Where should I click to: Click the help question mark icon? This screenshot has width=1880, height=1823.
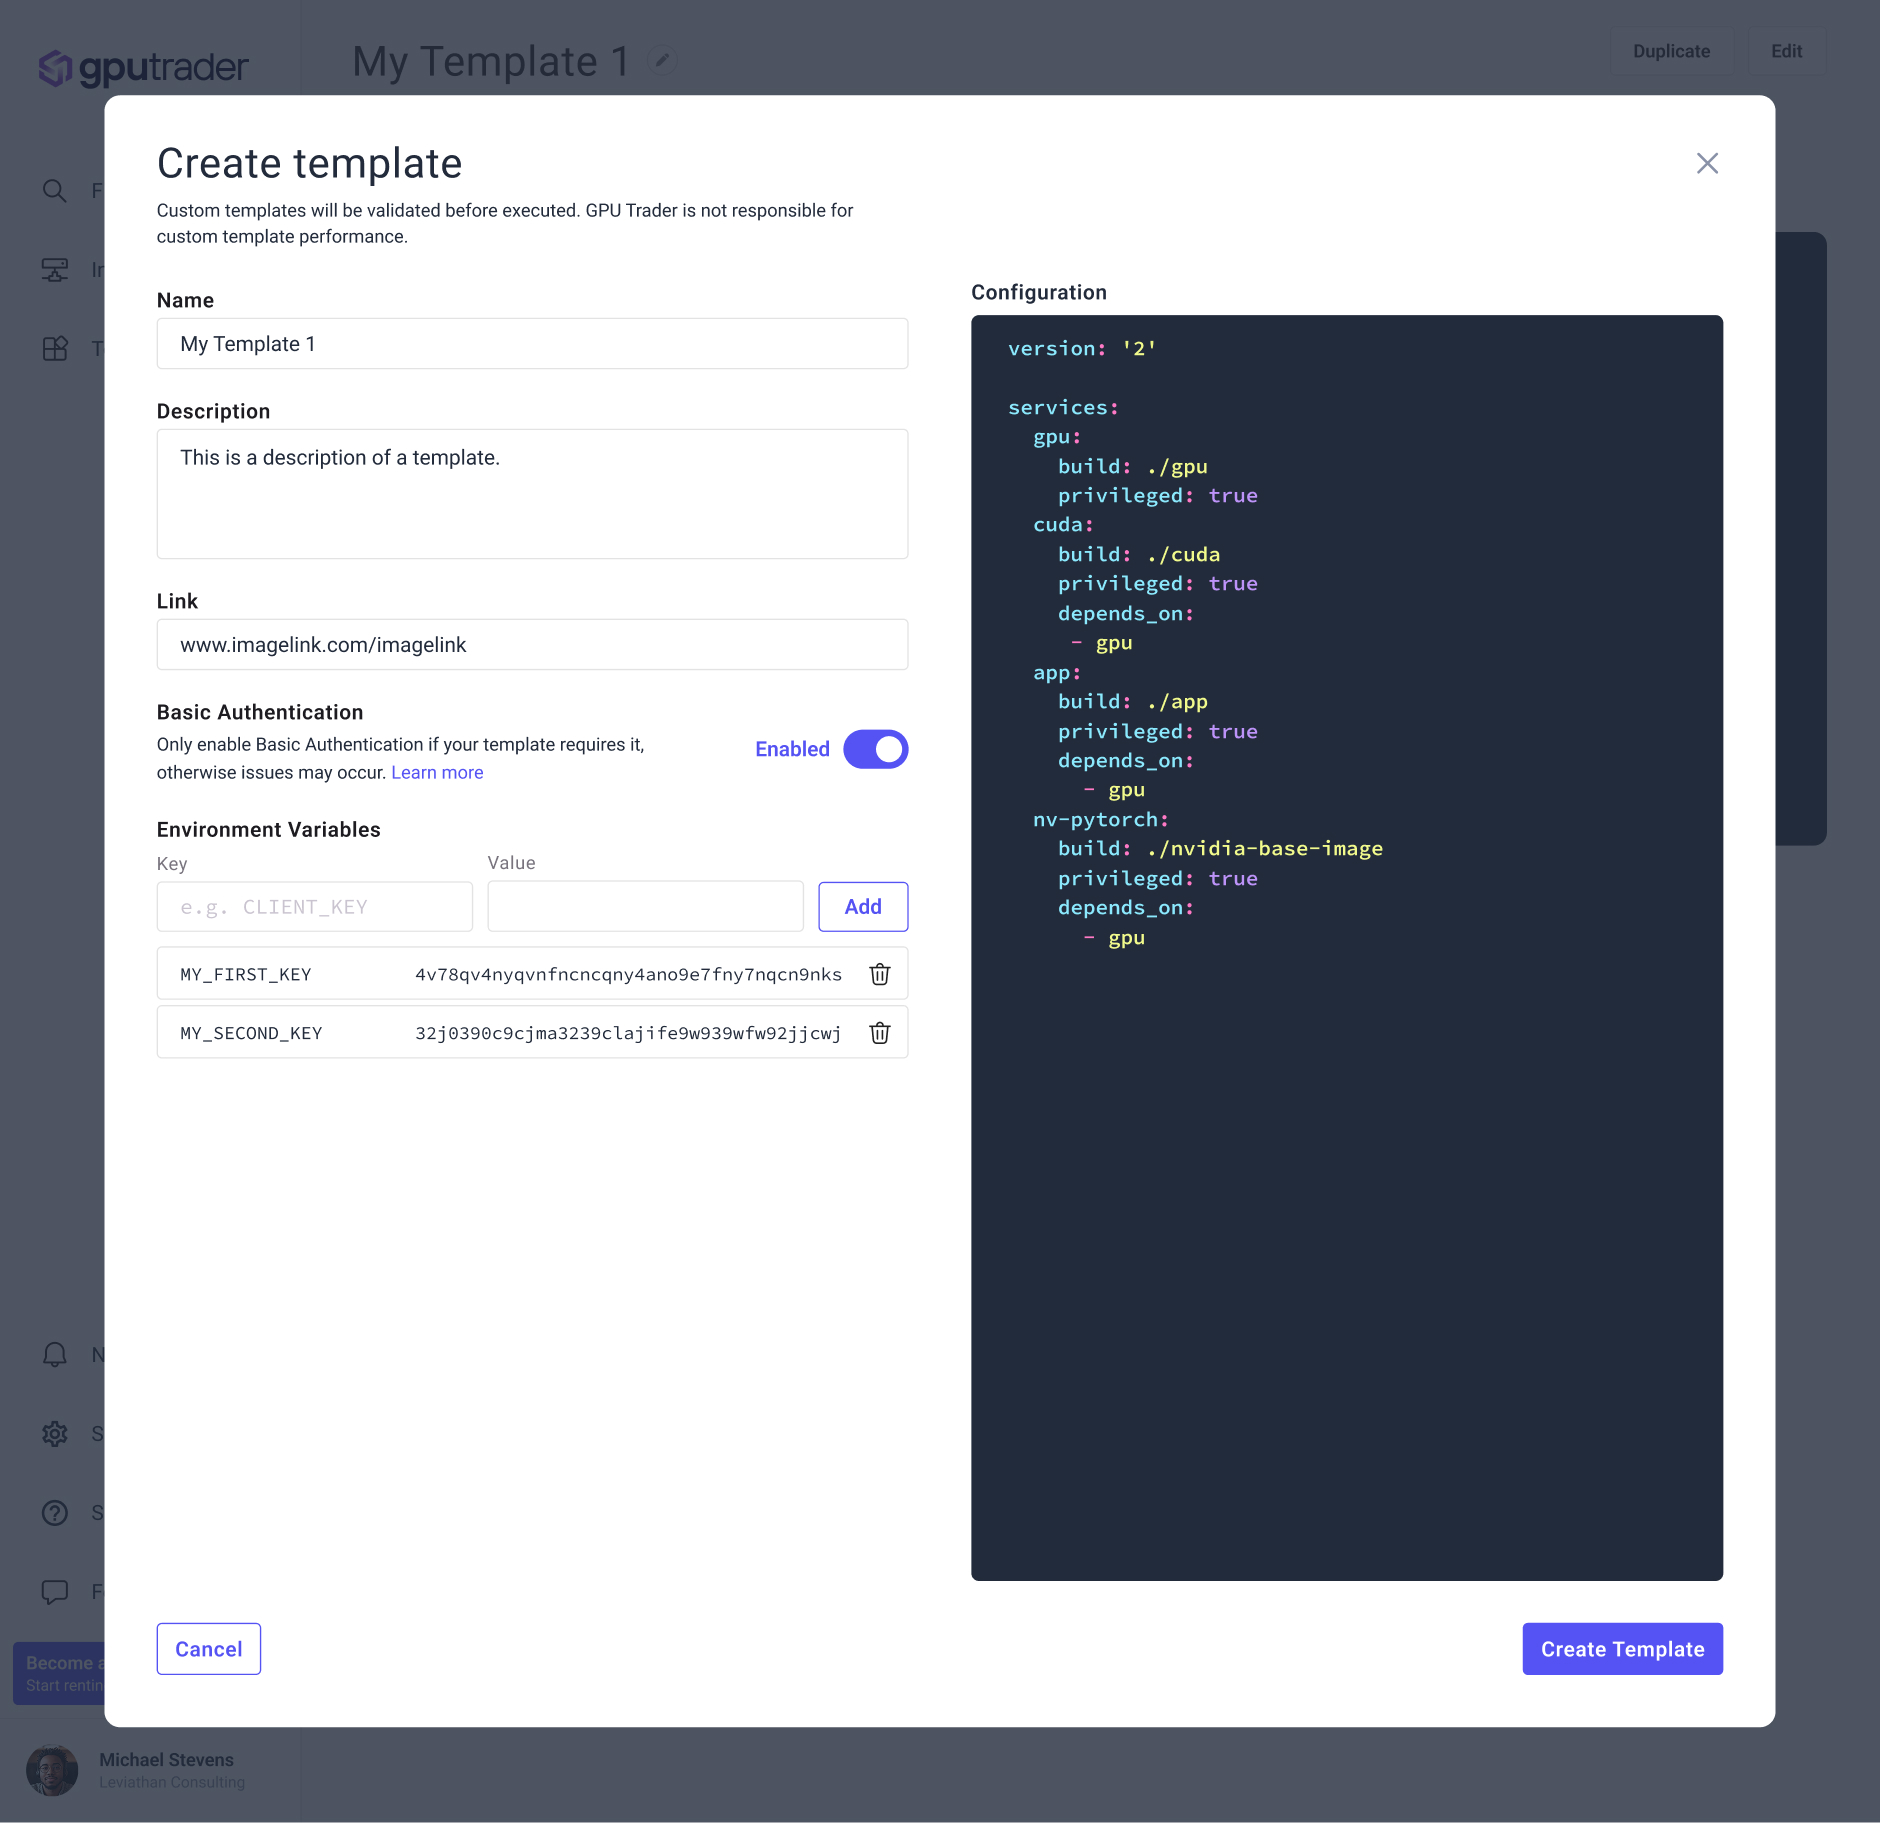[x=55, y=1513]
